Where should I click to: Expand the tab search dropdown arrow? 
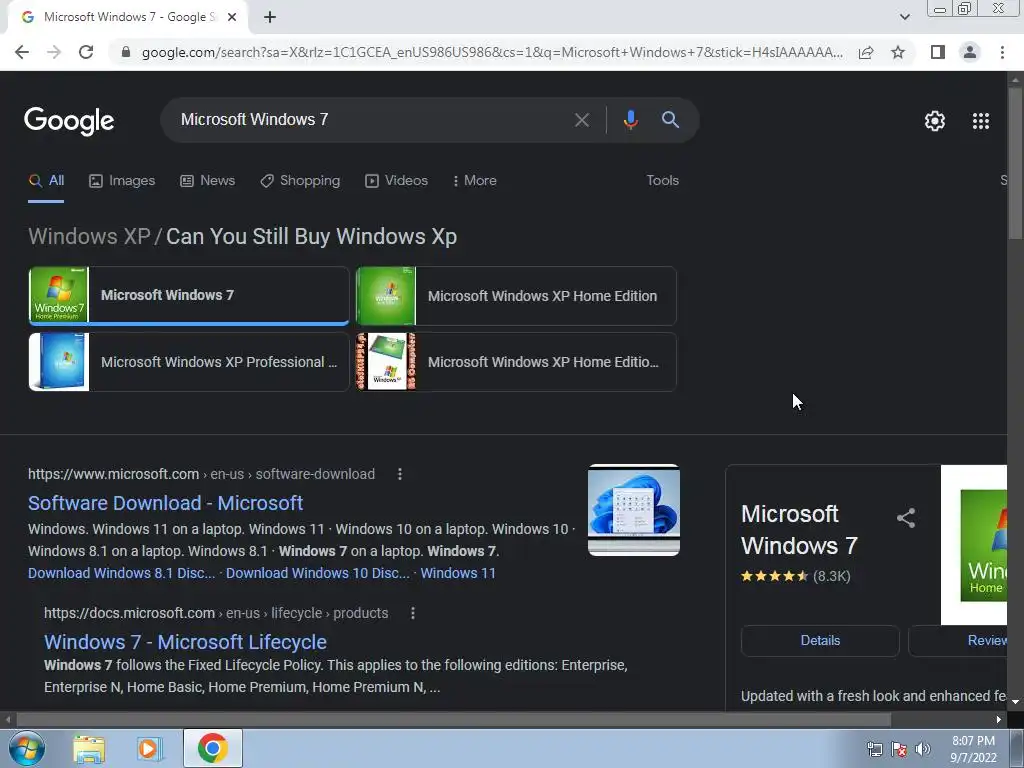(x=904, y=17)
